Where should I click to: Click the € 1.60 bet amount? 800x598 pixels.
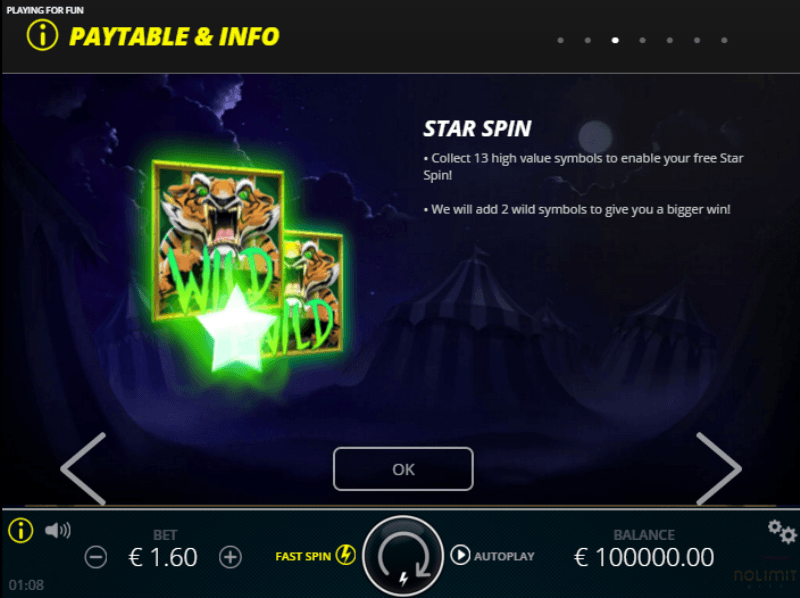click(x=163, y=557)
